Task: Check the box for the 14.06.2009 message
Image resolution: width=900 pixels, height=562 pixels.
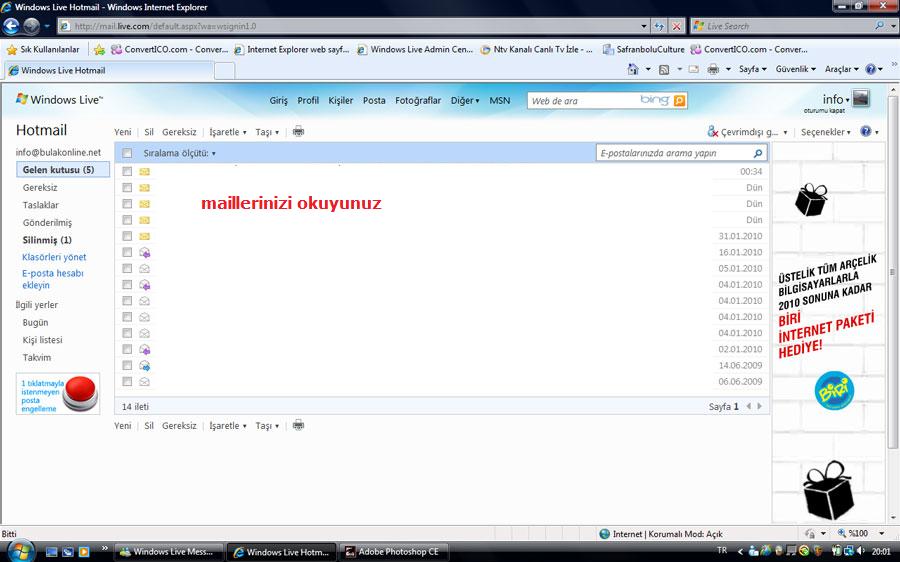Action: click(127, 365)
